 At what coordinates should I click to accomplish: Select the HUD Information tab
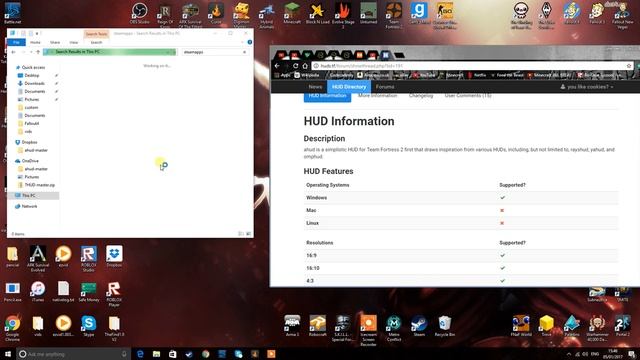pos(327,96)
